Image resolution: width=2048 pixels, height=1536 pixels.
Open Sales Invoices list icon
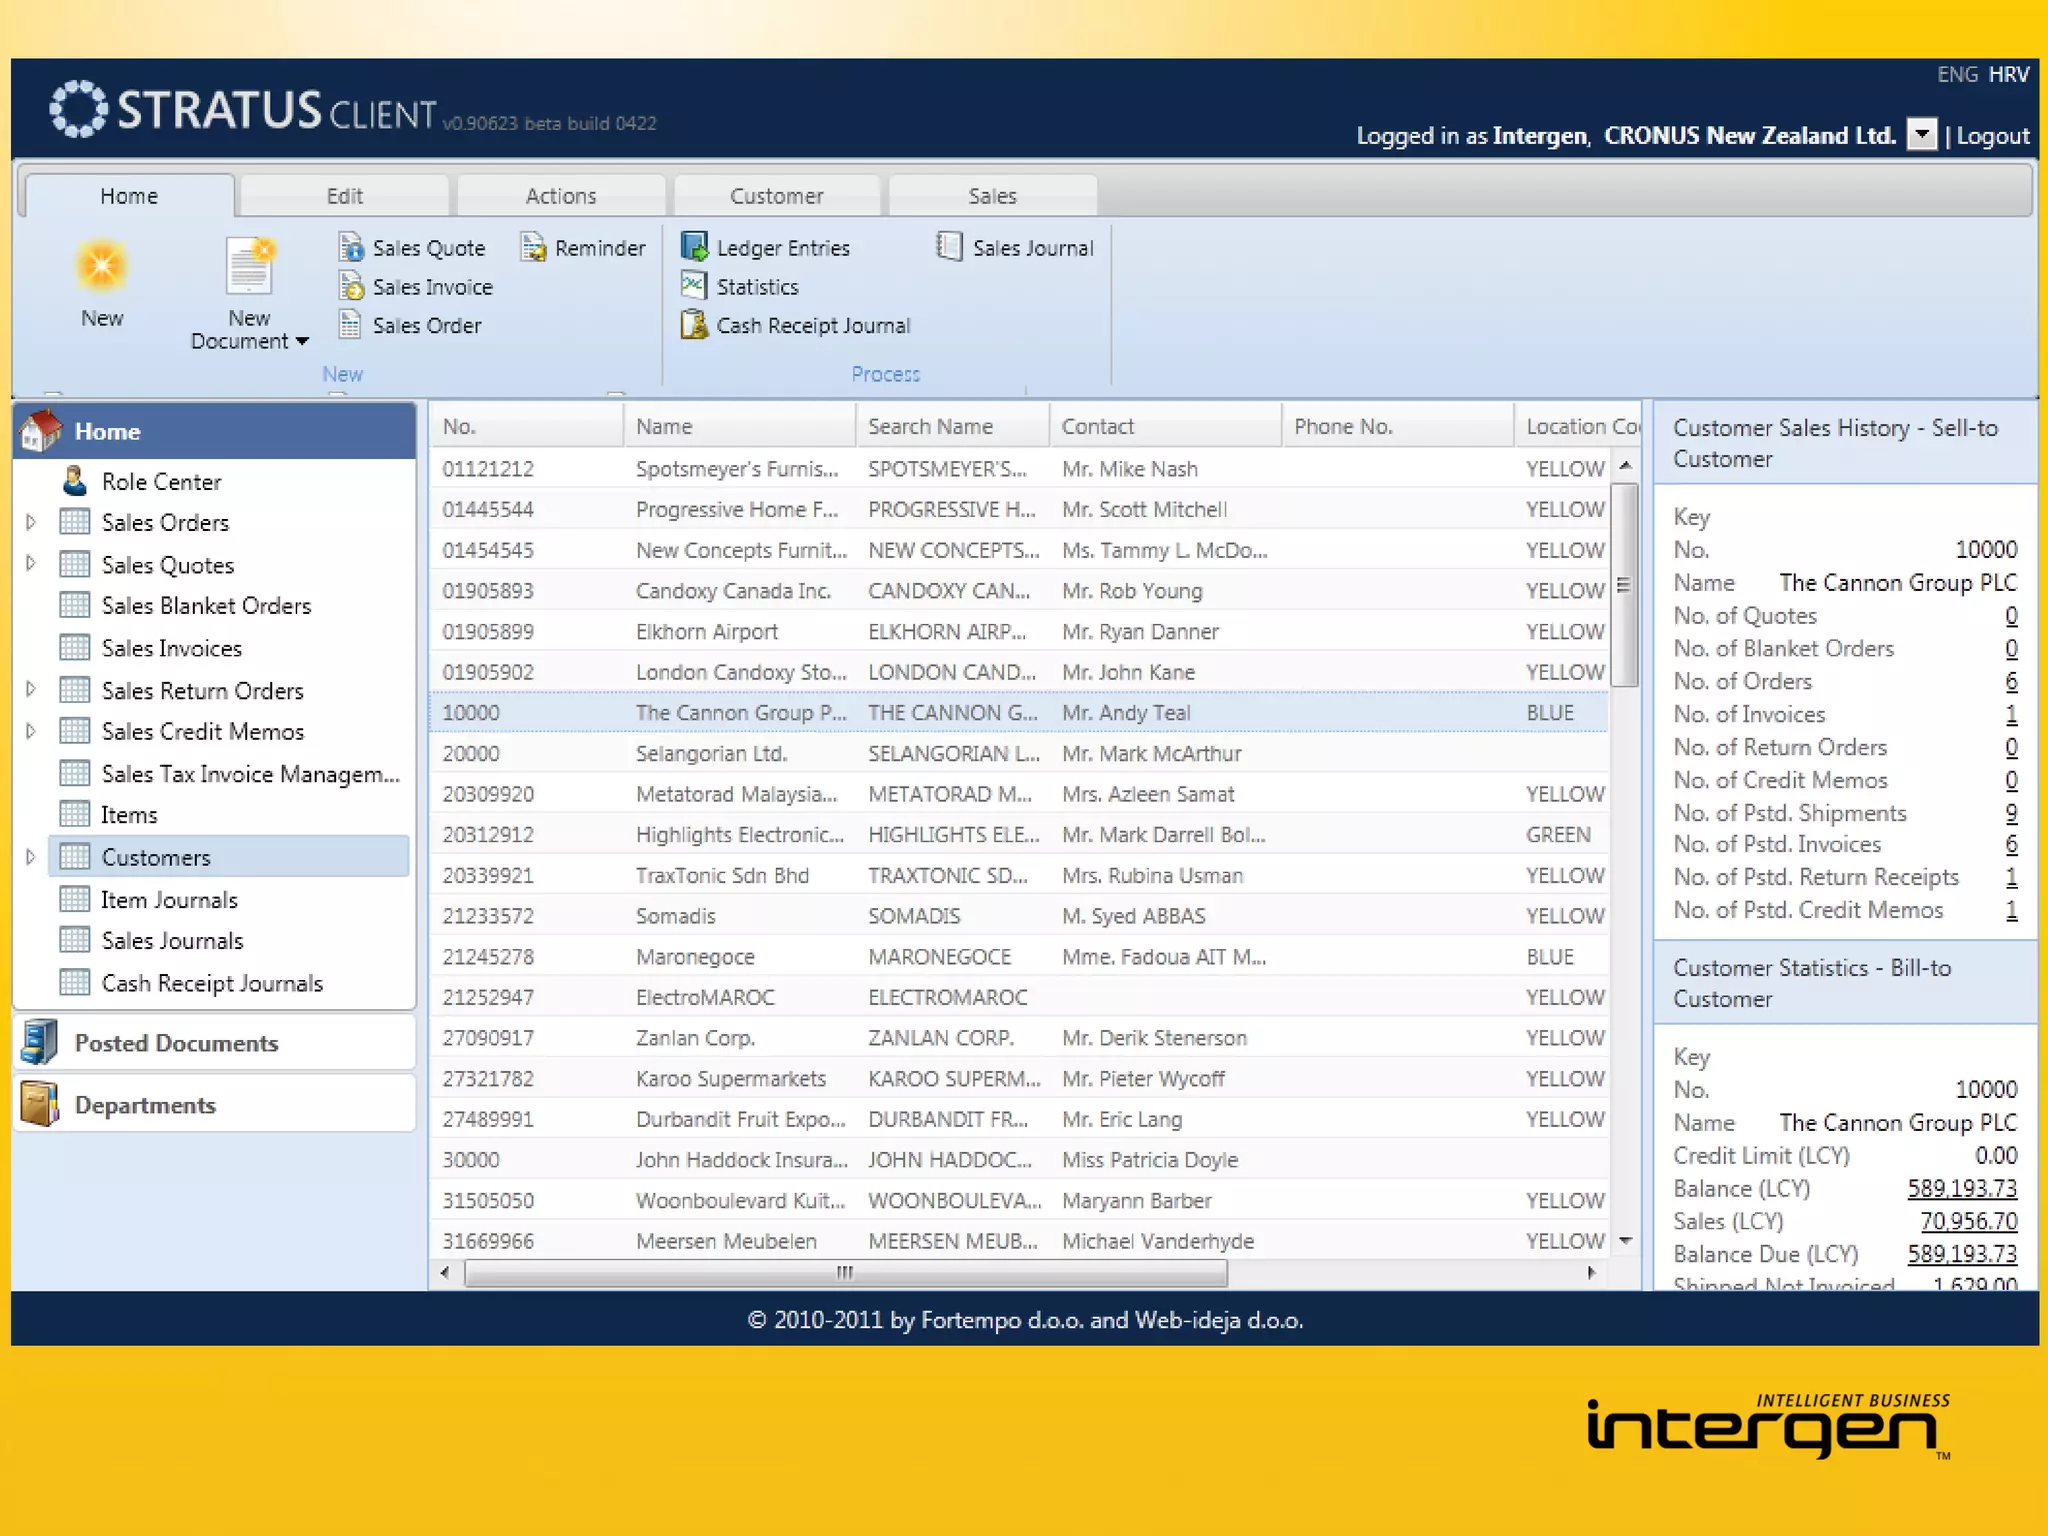tap(75, 648)
